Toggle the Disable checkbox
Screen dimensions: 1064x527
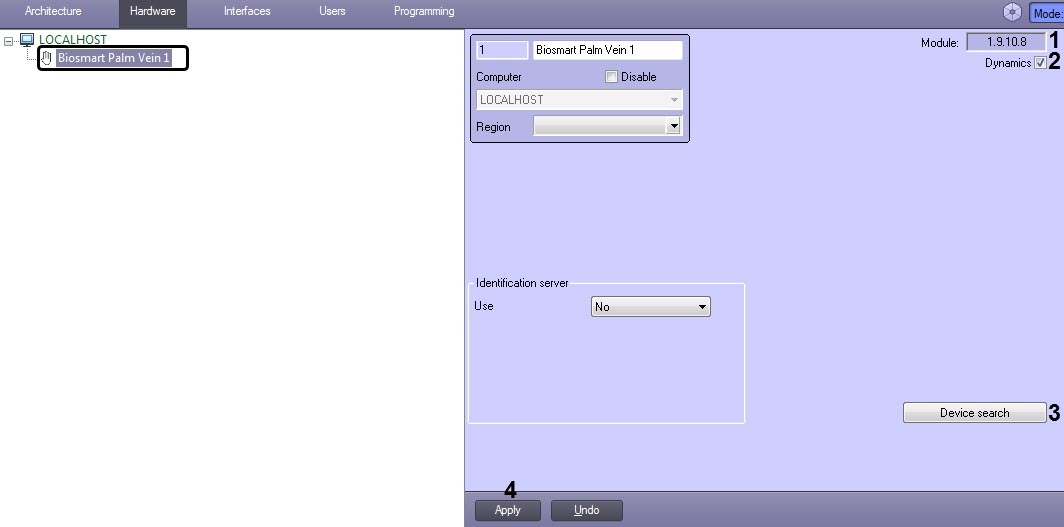[x=611, y=77]
